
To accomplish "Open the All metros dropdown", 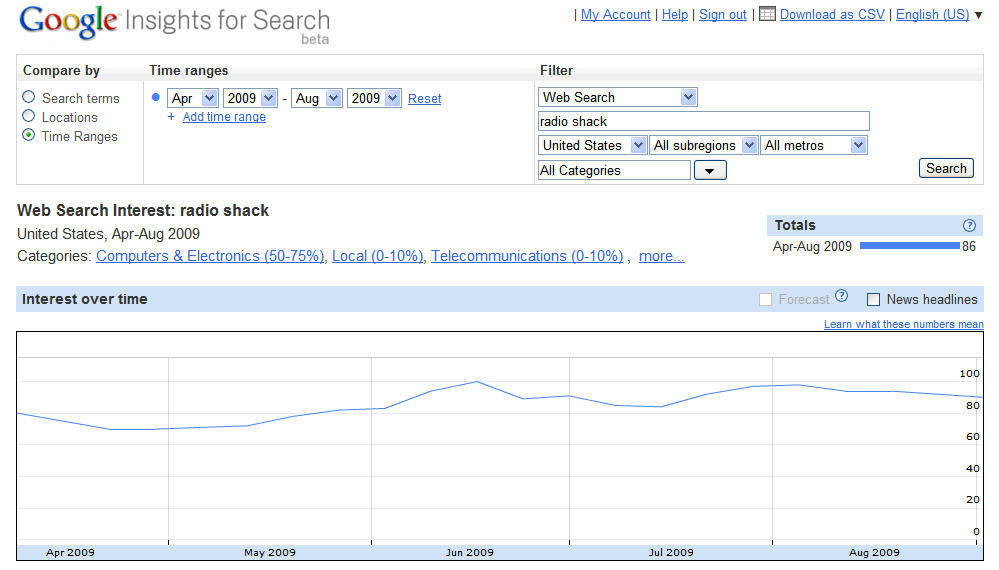I will (814, 145).
